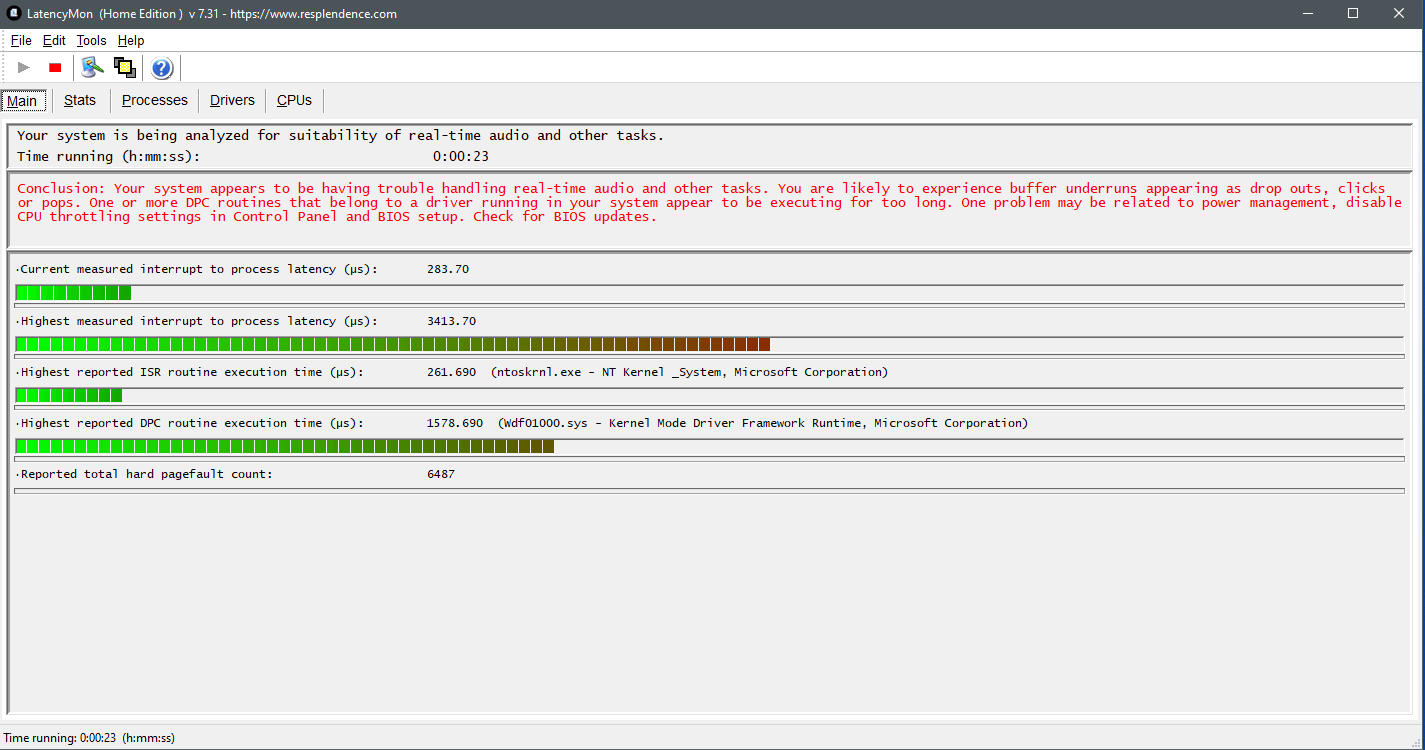The image size is (1425, 750).
Task: Click the copy report to clipboard icon
Action: click(125, 67)
